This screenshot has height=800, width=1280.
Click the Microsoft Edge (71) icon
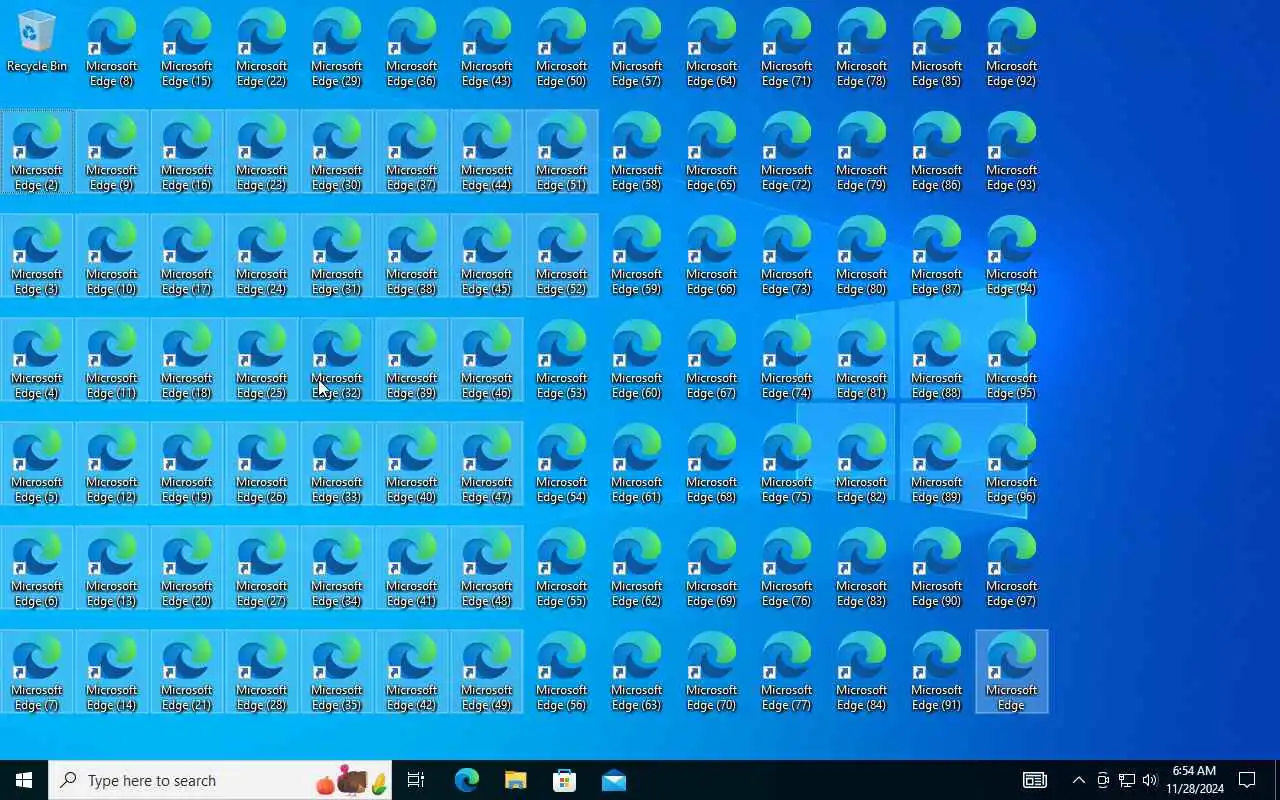787,48
